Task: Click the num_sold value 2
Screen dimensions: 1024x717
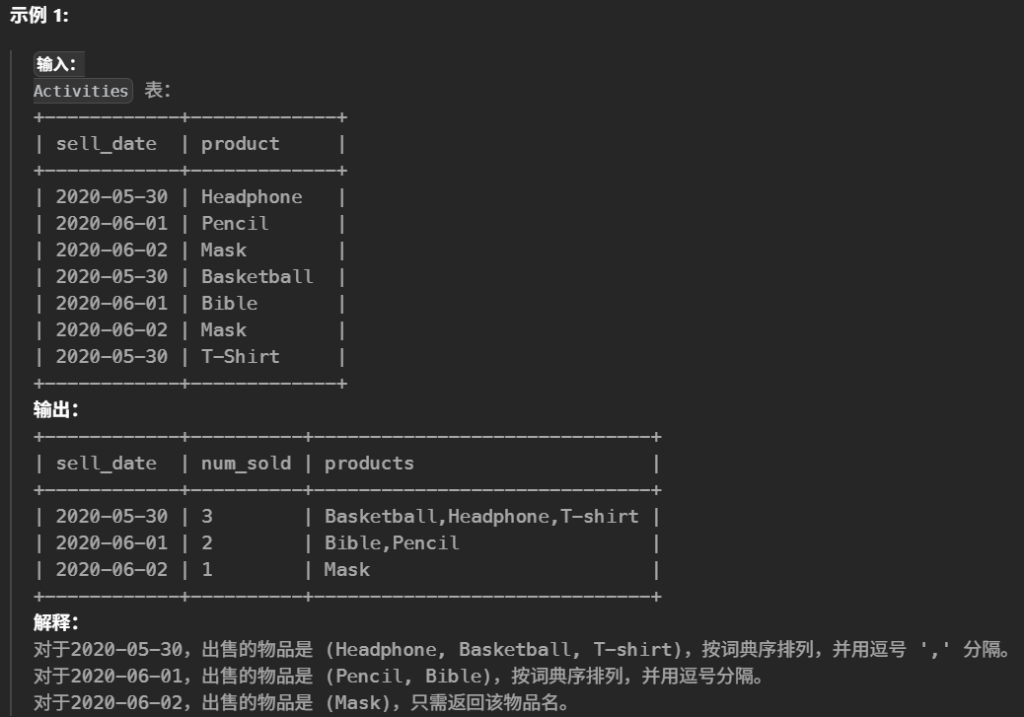Action: tap(207, 544)
